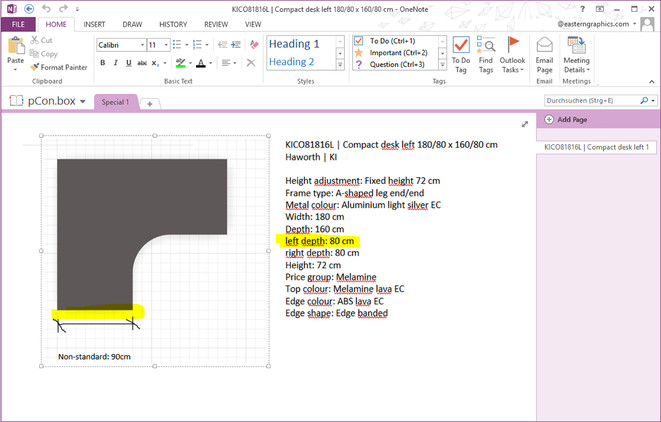Screen dimensions: 661x422
Task: Open Ribbon Display Options
Action: [599, 9]
